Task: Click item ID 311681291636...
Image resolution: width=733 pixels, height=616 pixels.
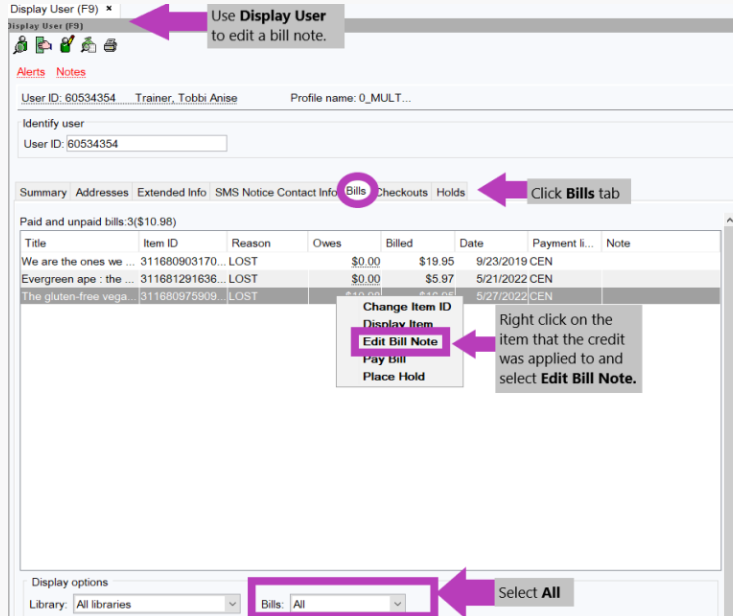Action: (183, 279)
